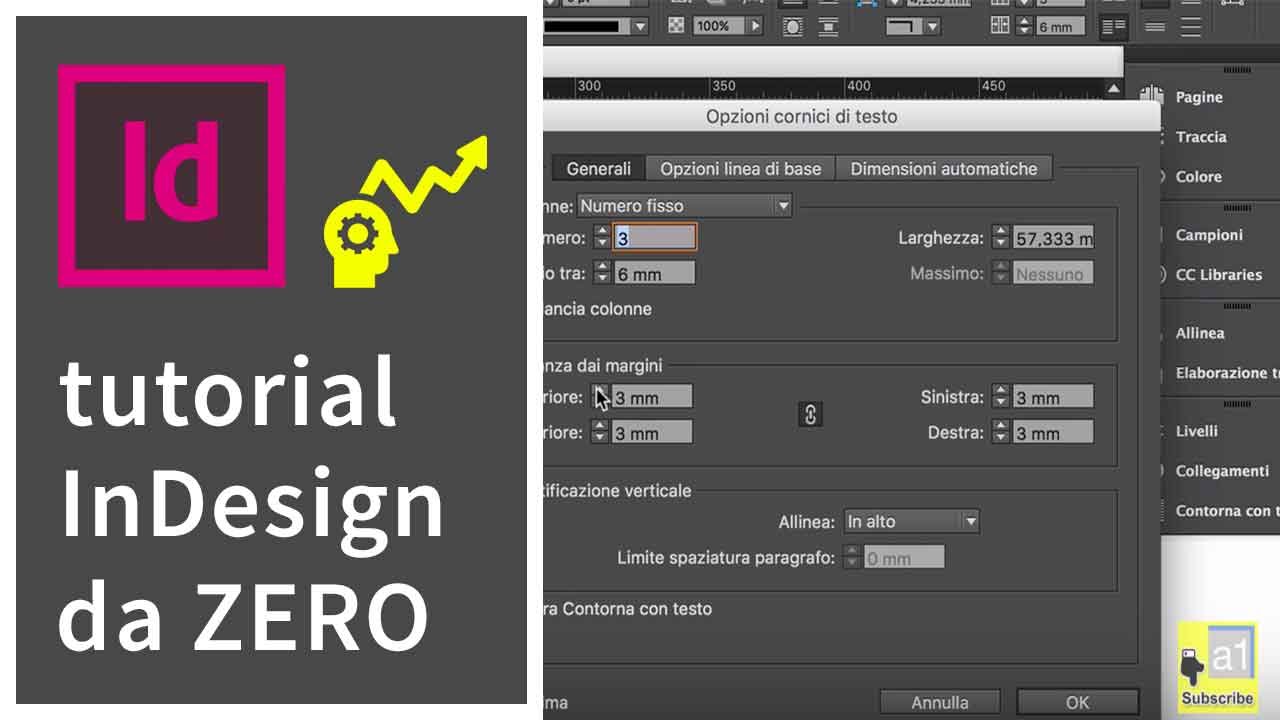Click the scroll-up arrow above the ruler
This screenshot has width=1280, height=720.
click(x=1114, y=87)
